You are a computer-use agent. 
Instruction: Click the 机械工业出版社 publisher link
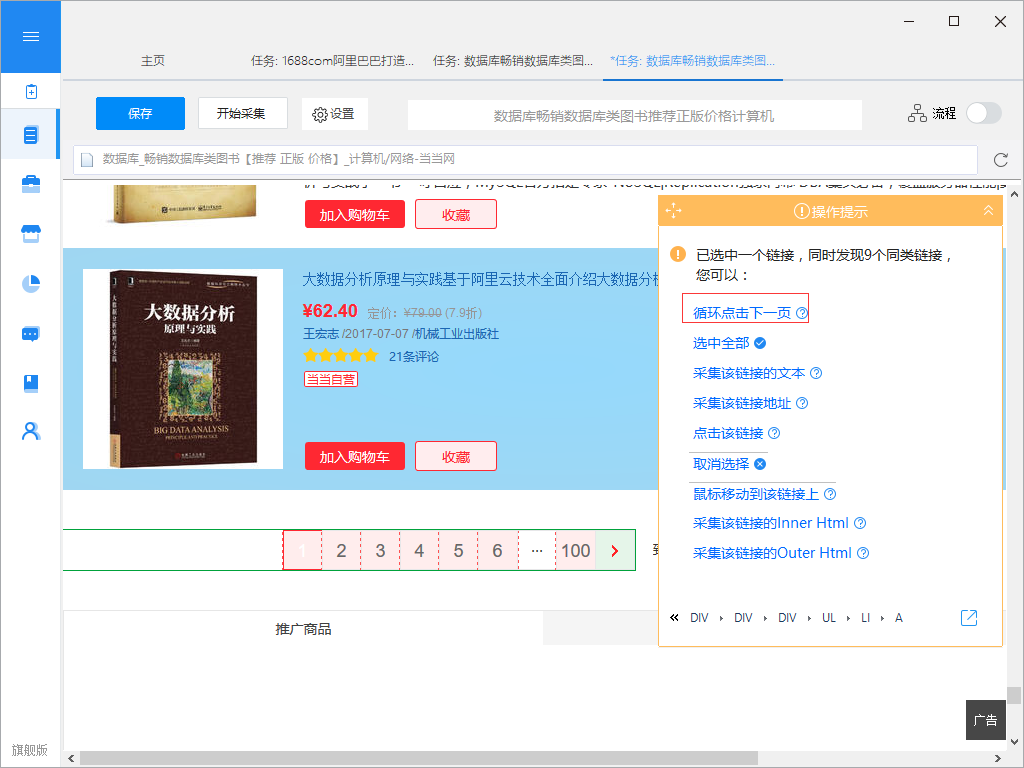pos(456,334)
